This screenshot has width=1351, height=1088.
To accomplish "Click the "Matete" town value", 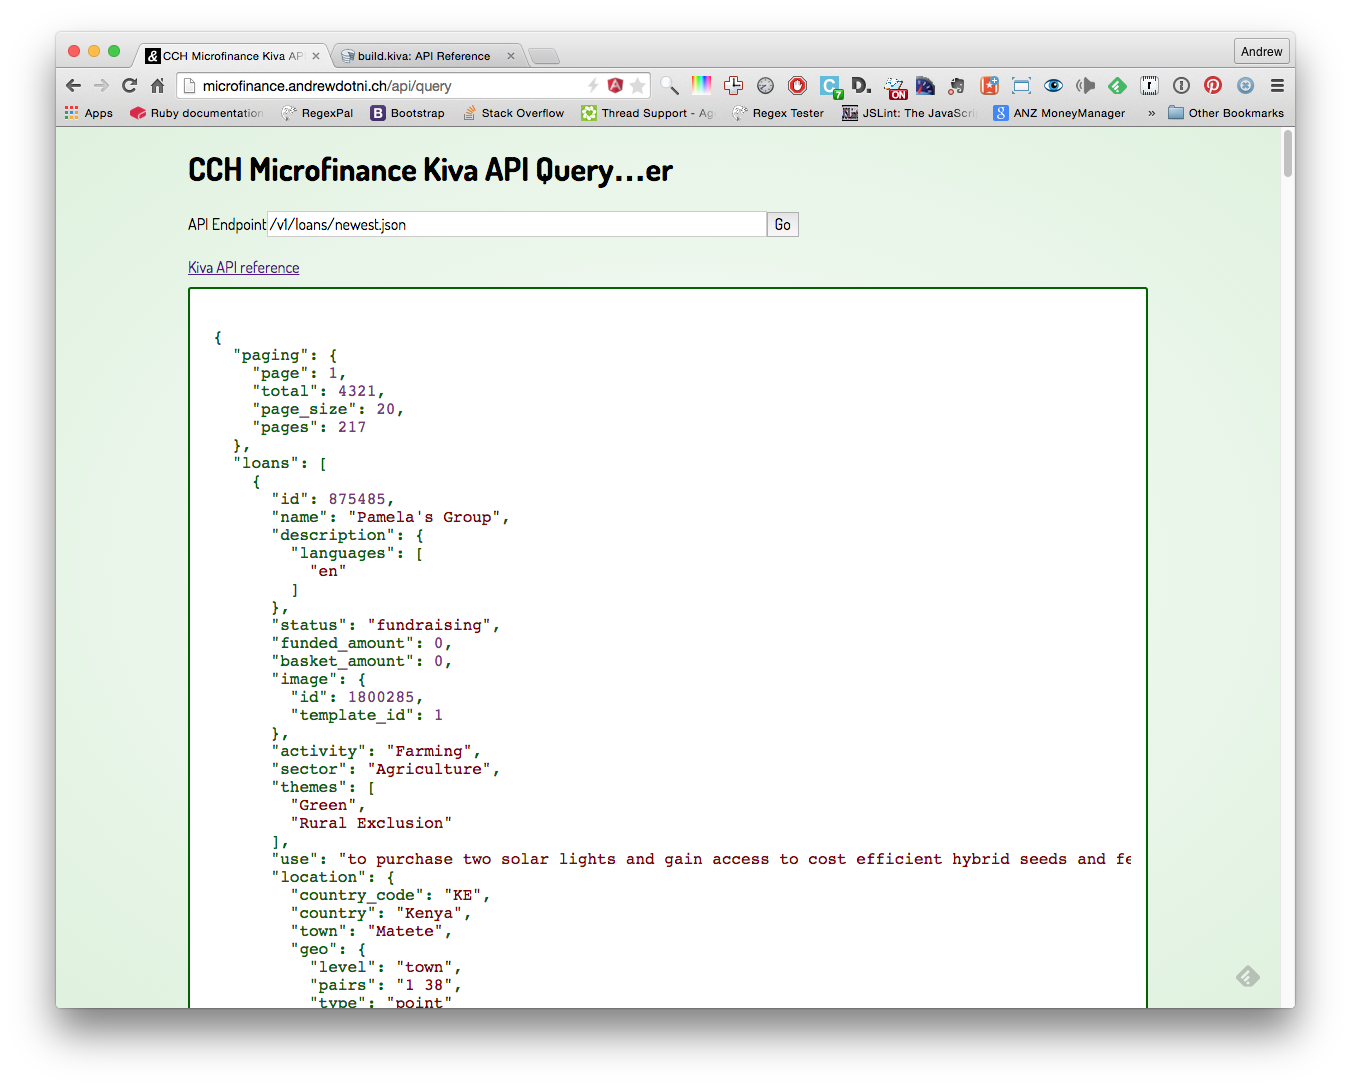I will (x=405, y=931).
